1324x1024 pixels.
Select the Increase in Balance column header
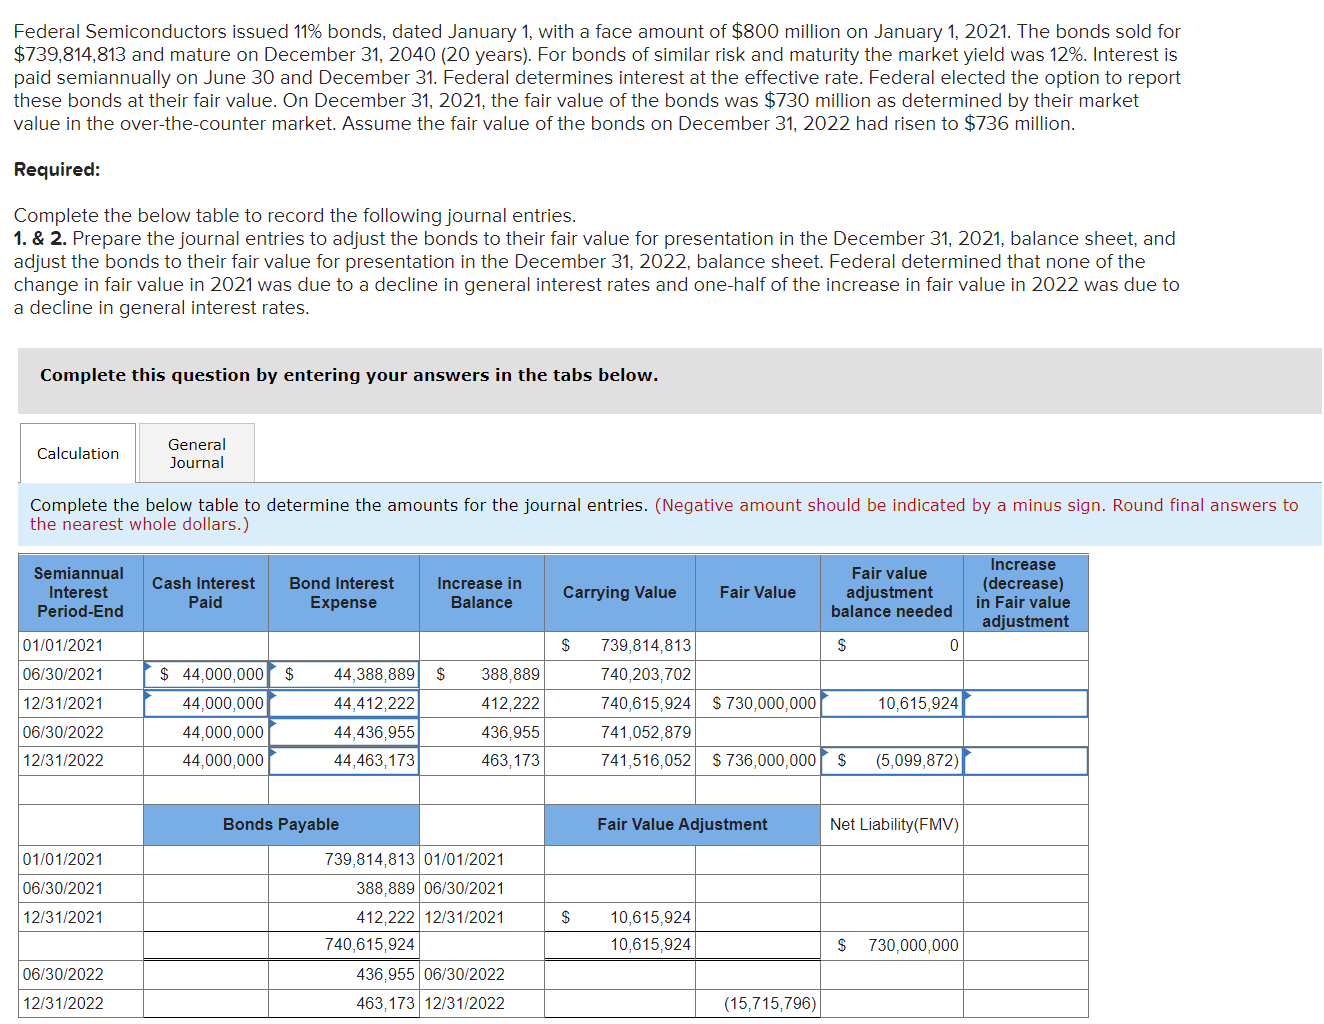click(482, 593)
